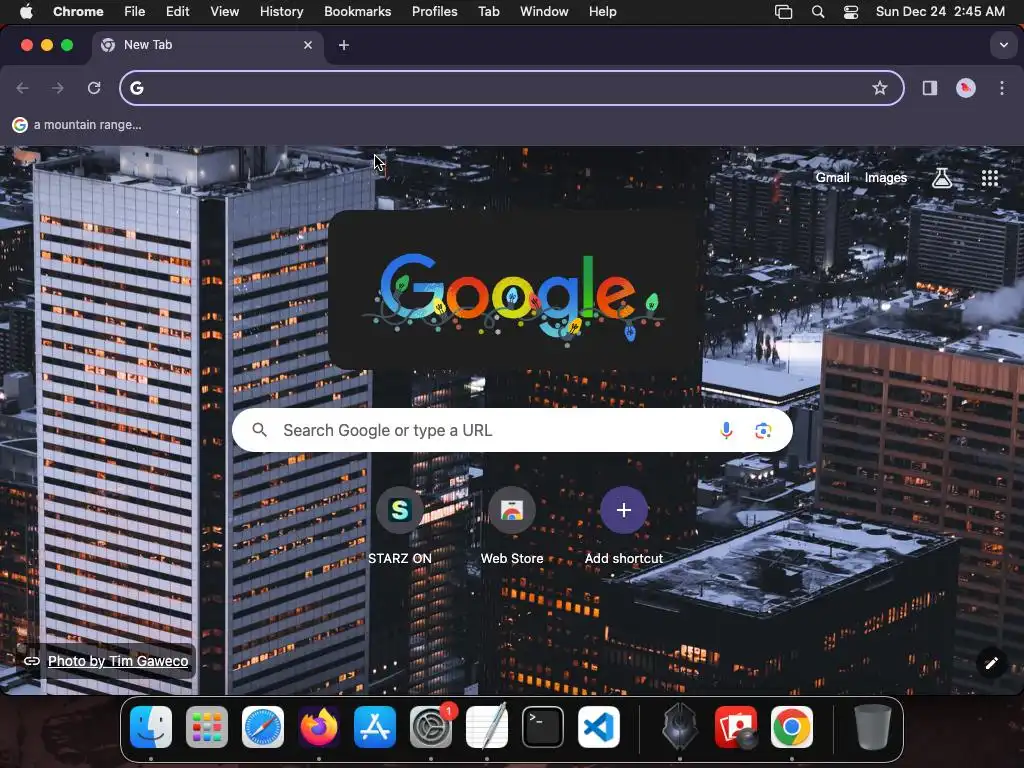The height and width of the screenshot is (768, 1024).
Task: Open the Chrome menu in menu bar
Action: (78, 12)
